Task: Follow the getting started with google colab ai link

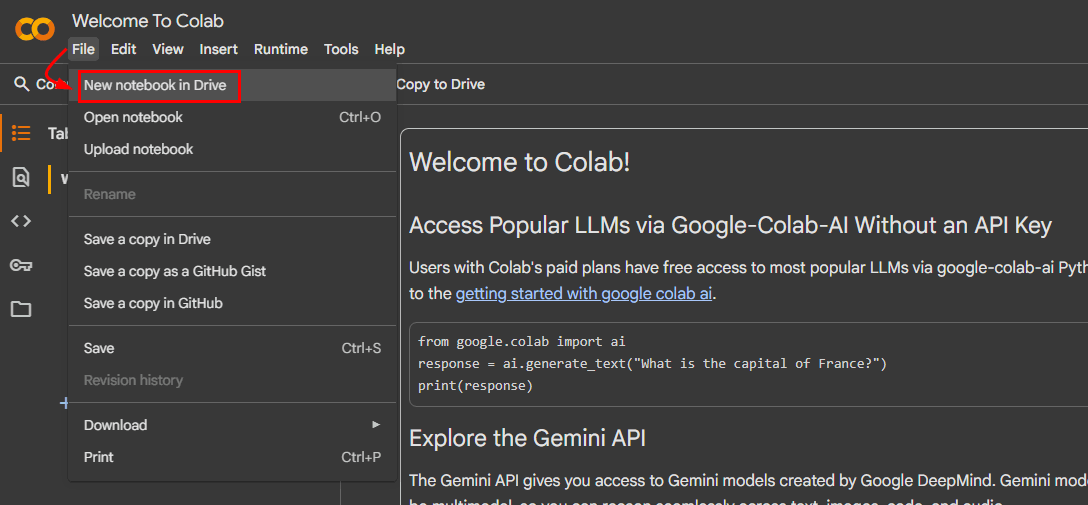Action: [584, 294]
